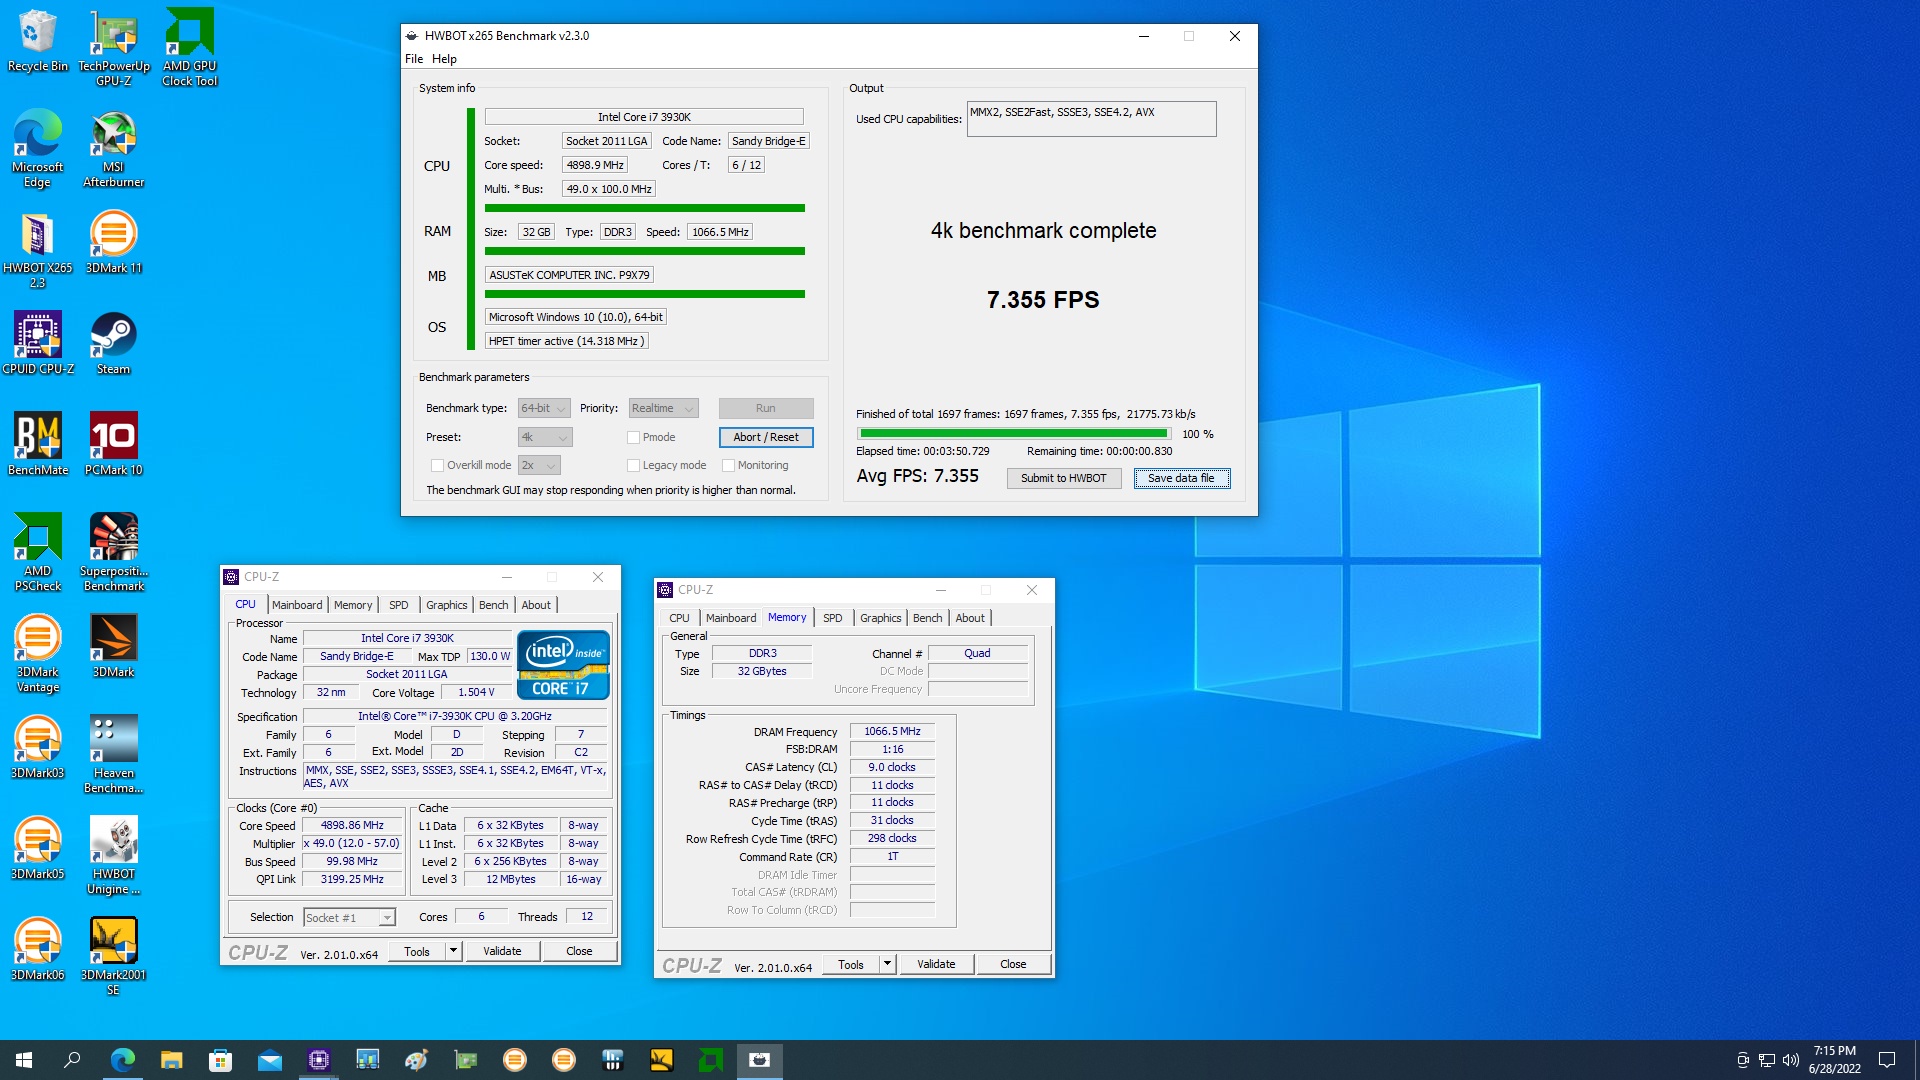
Task: Click the taskbar search magnifier
Action: [x=73, y=1060]
